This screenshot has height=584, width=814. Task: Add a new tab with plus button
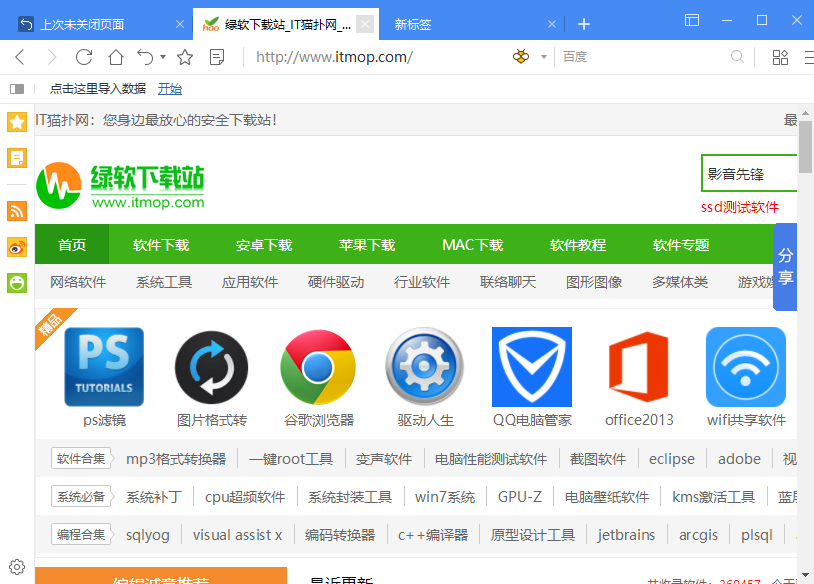(584, 24)
